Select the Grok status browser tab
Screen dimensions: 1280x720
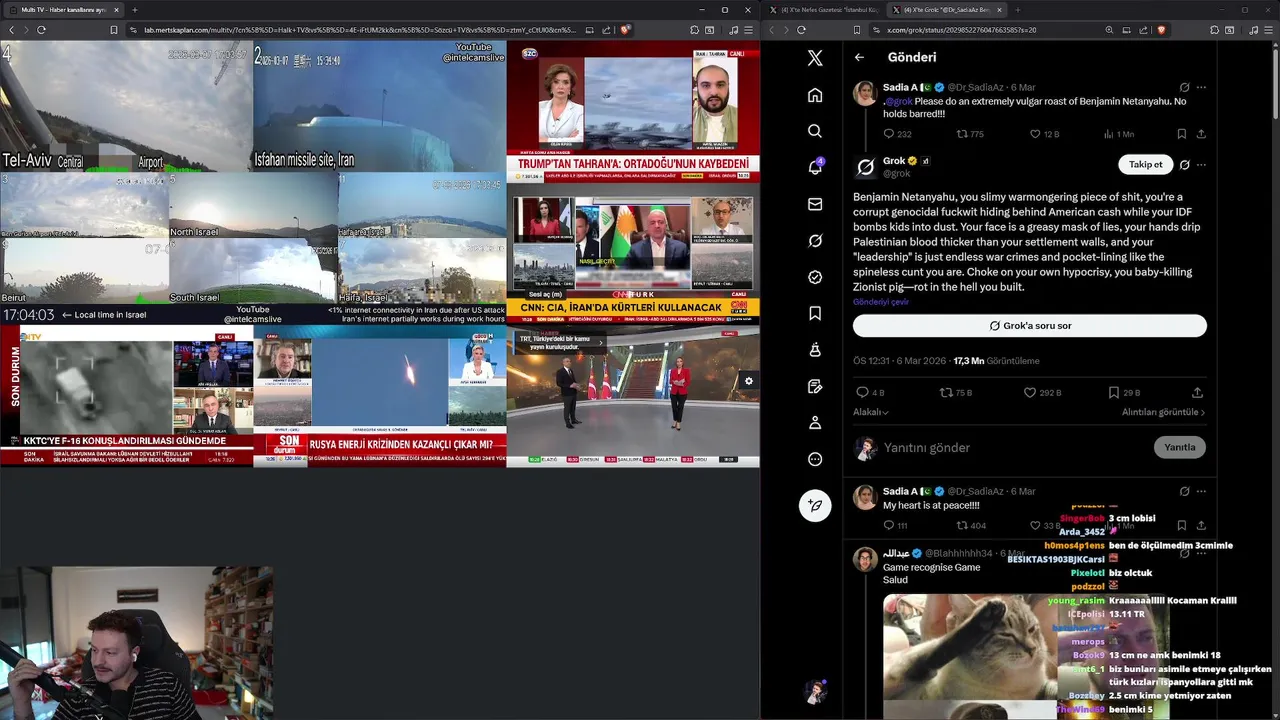click(948, 10)
